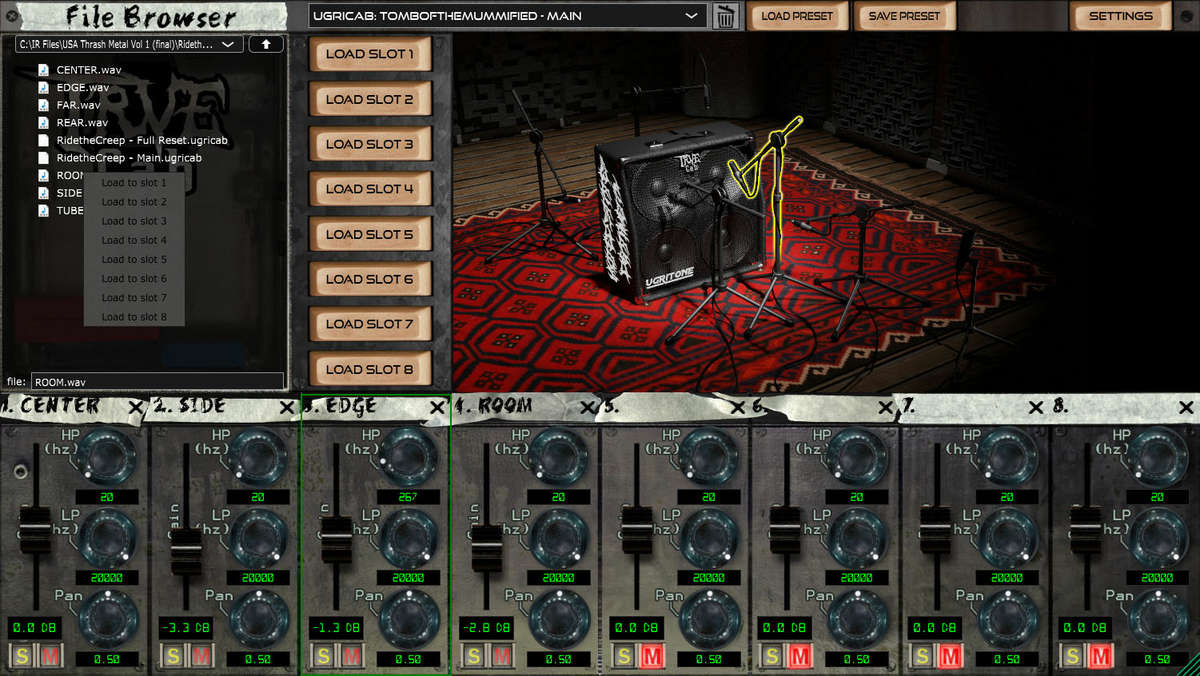Go up one folder with the arrow button
Screen dimensions: 1200x676
266,44
